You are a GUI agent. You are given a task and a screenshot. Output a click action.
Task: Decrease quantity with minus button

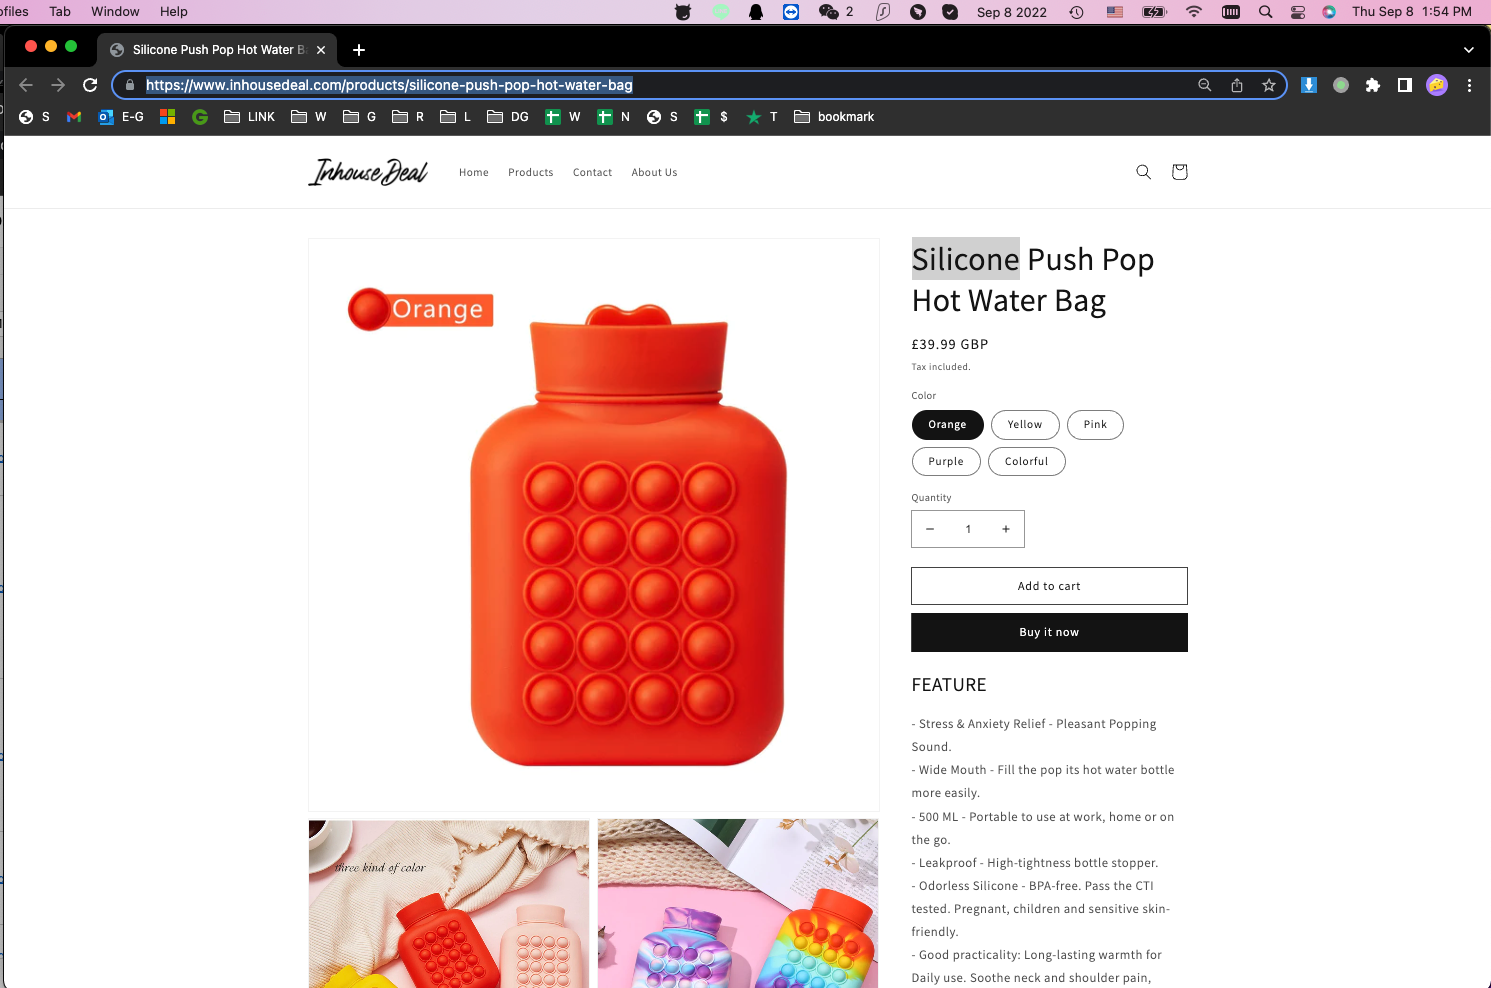tap(930, 529)
